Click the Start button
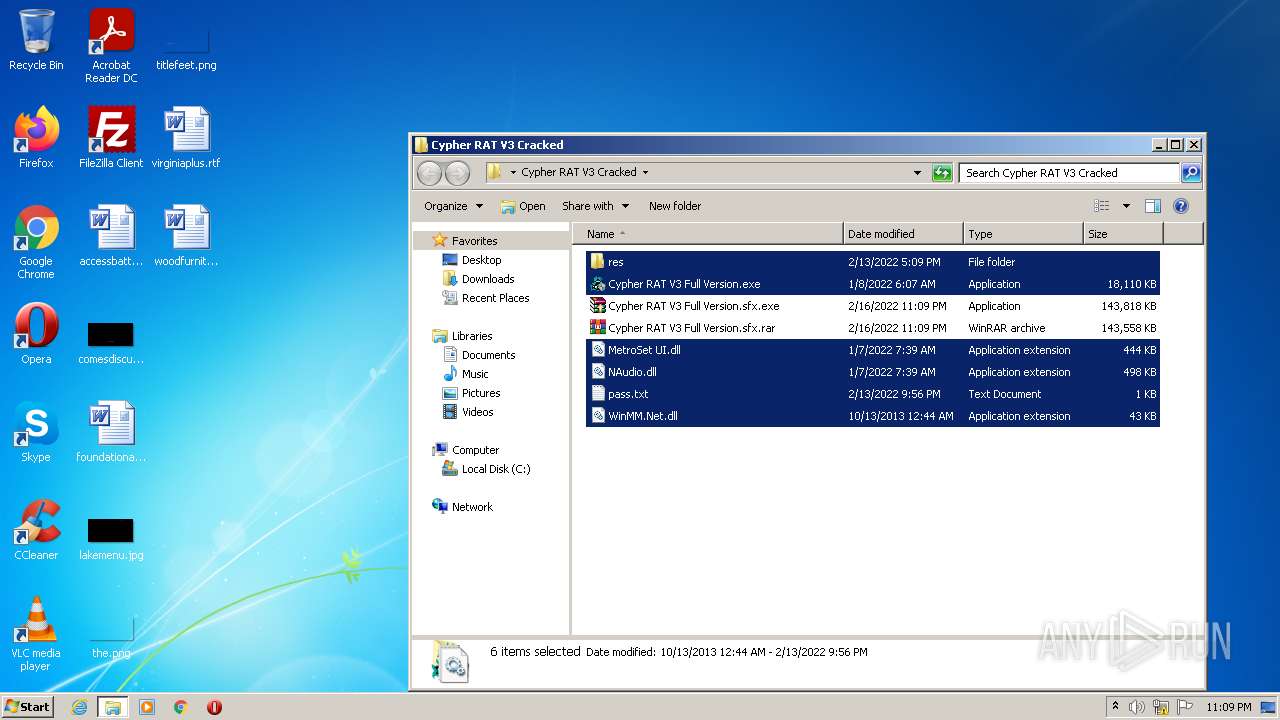Viewport: 1280px width, 720px height. coord(28,707)
